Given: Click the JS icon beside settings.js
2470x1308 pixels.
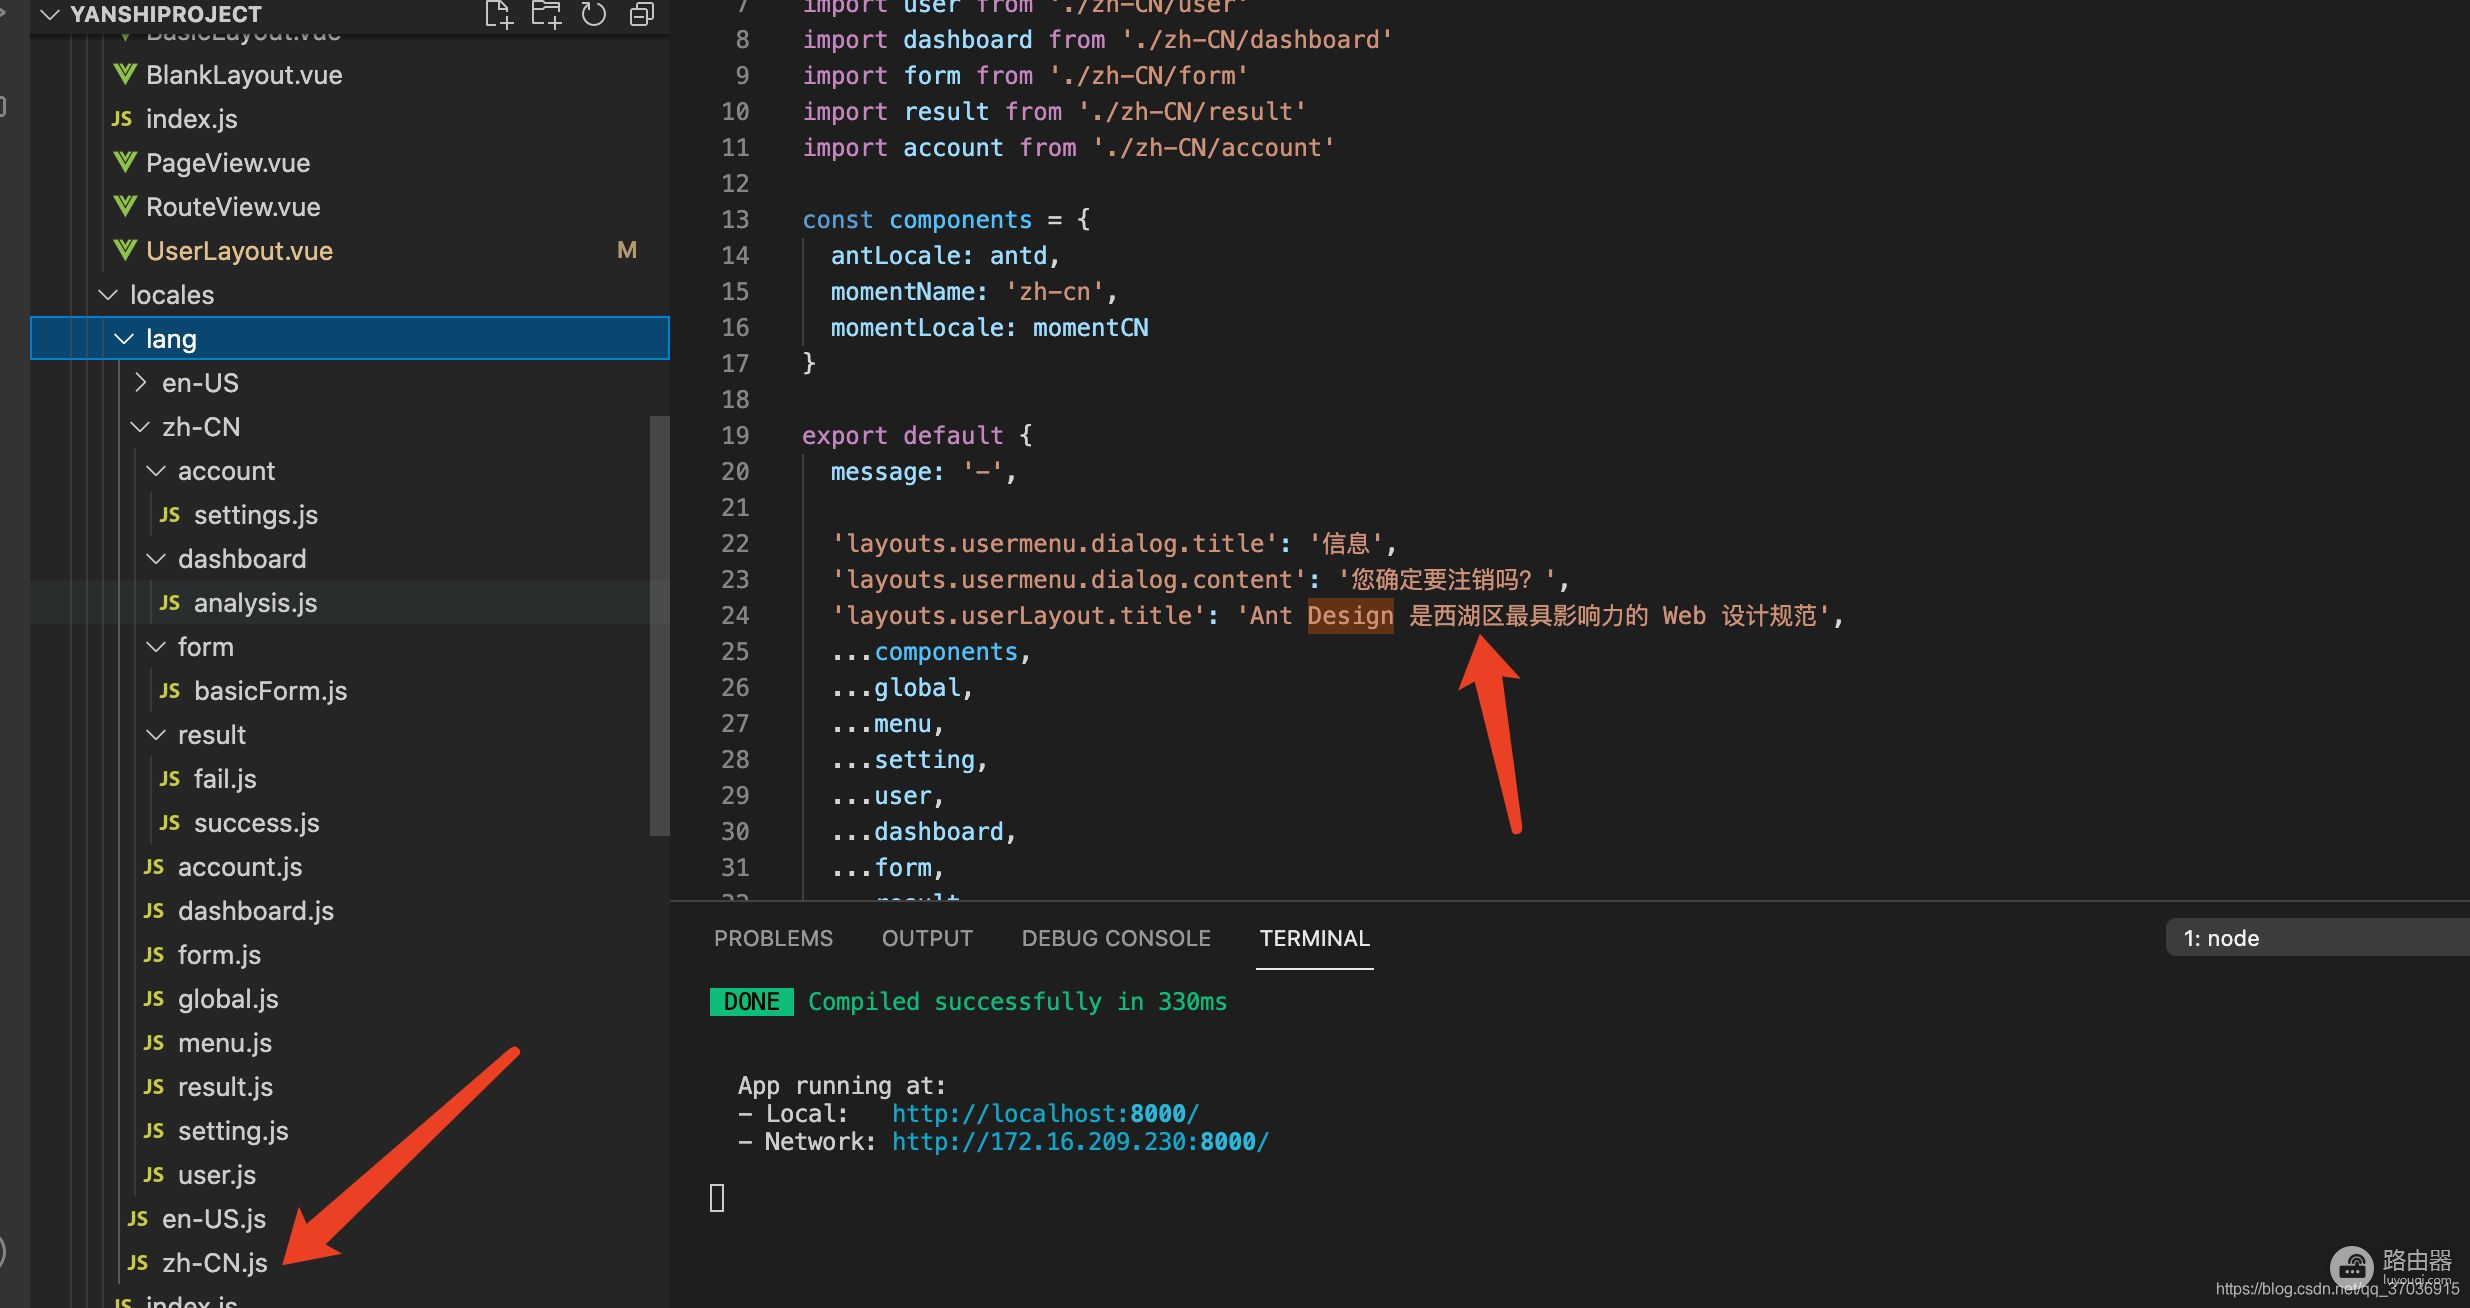Looking at the screenshot, I should pos(170,514).
